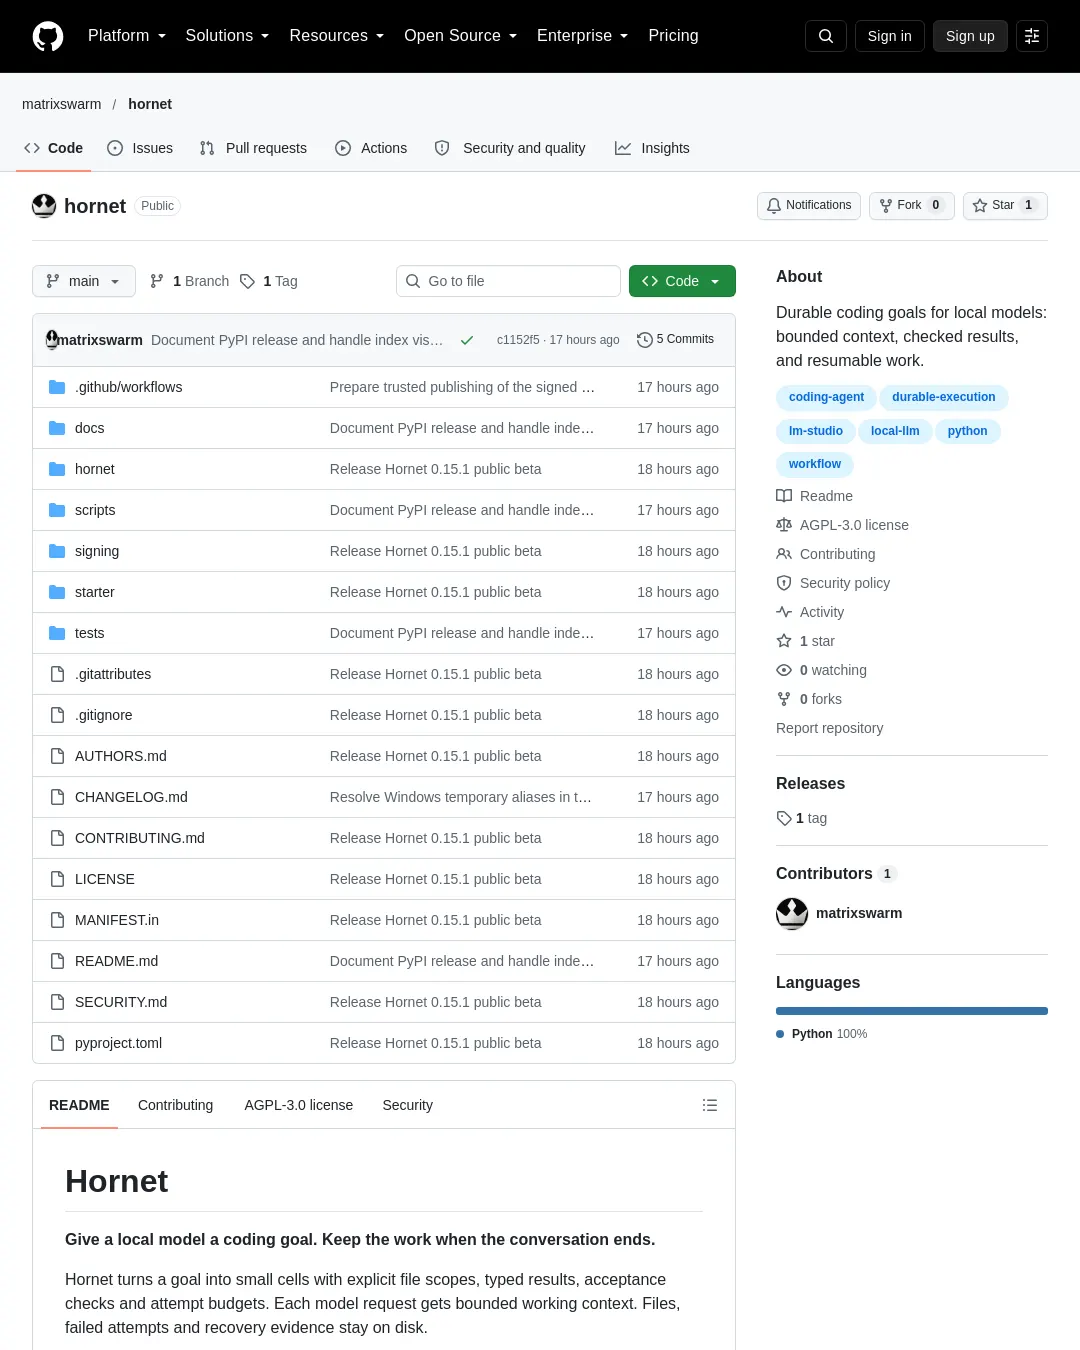
Task: Open 1 Tag link beside branches
Action: pyautogui.click(x=269, y=281)
